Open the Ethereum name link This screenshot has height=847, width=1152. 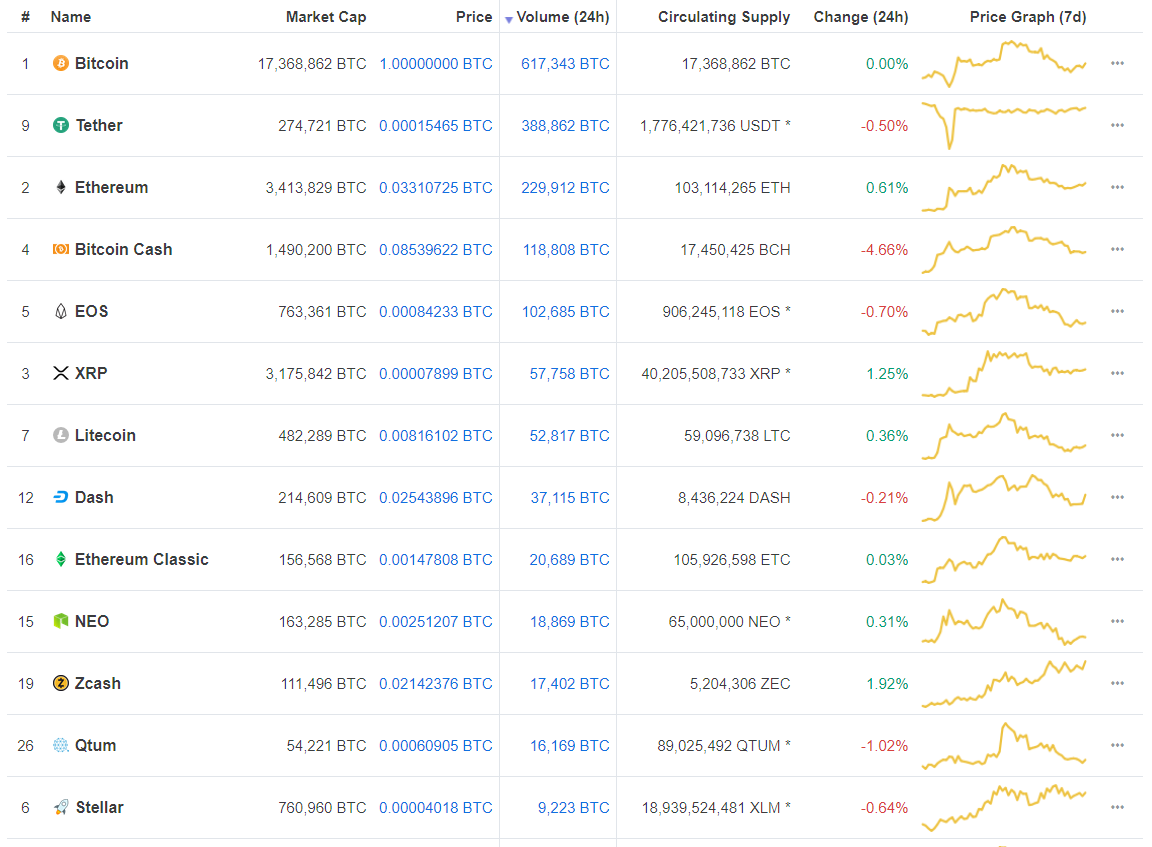click(x=112, y=187)
